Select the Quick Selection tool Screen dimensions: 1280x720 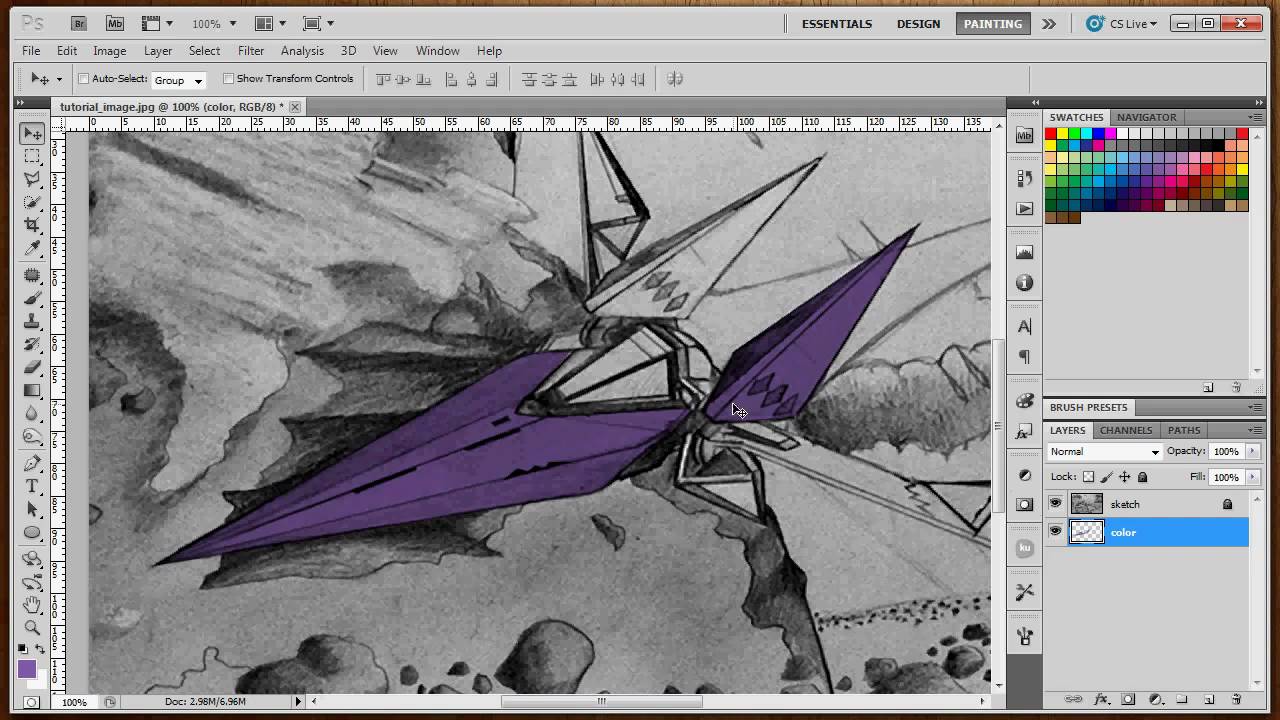(x=33, y=202)
